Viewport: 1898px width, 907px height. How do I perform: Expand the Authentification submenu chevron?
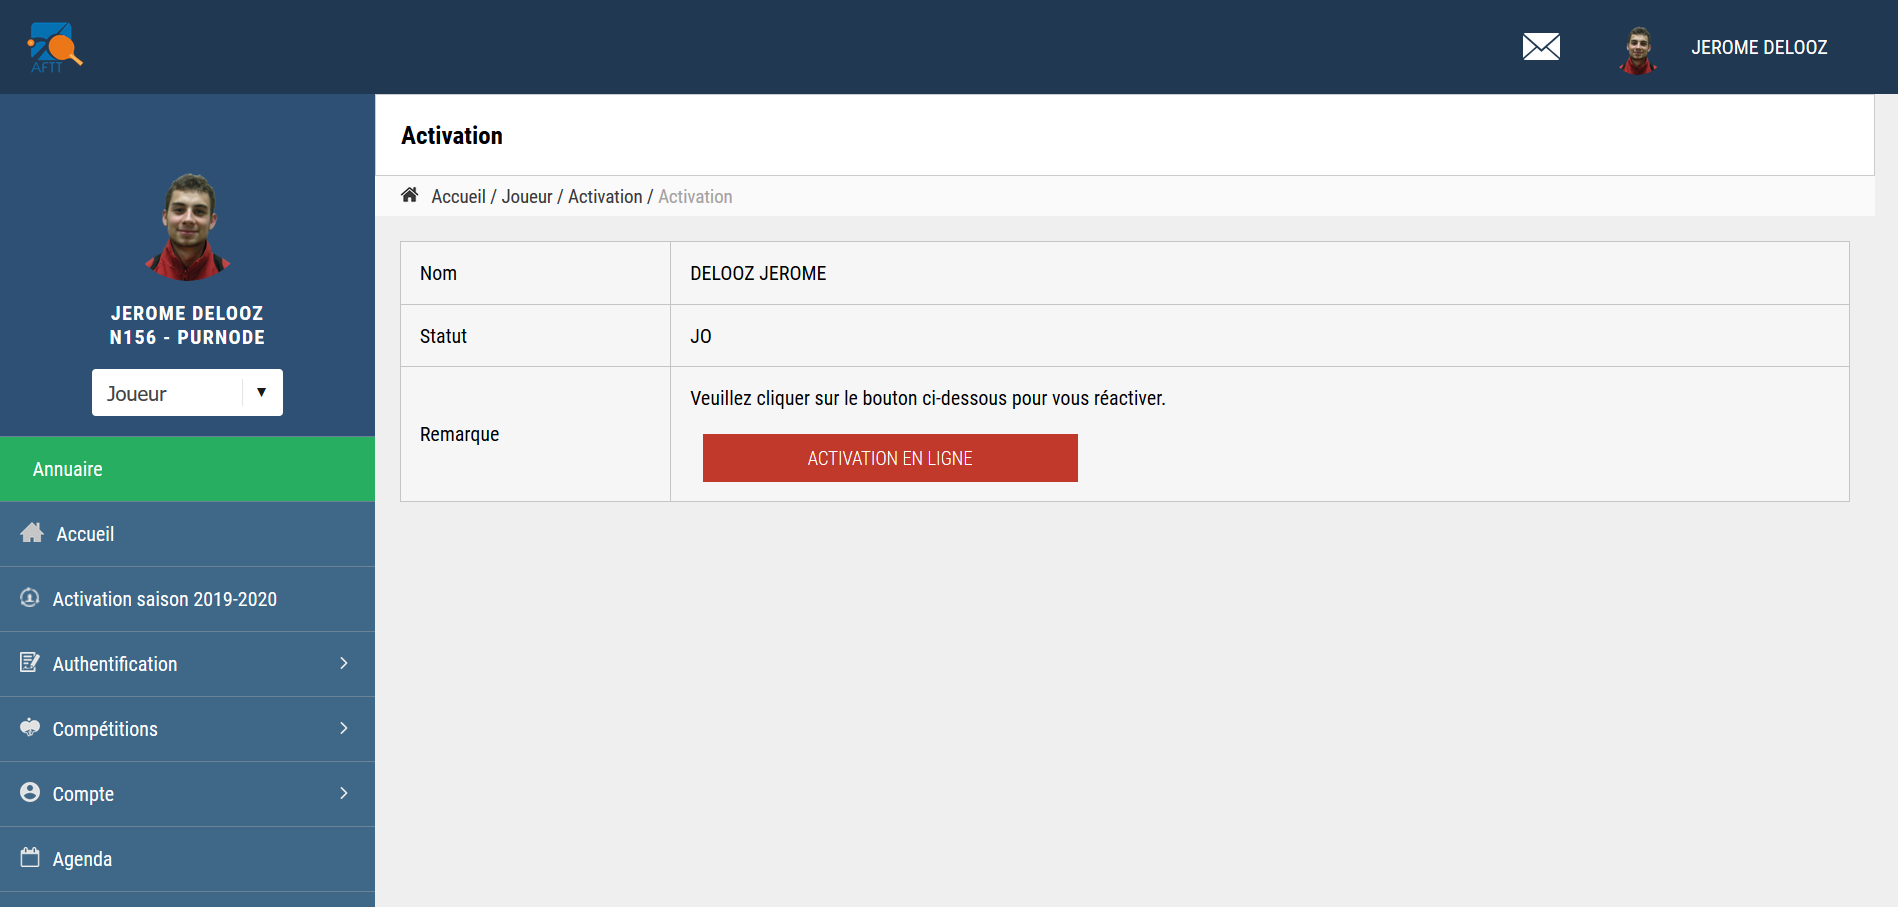click(x=343, y=663)
